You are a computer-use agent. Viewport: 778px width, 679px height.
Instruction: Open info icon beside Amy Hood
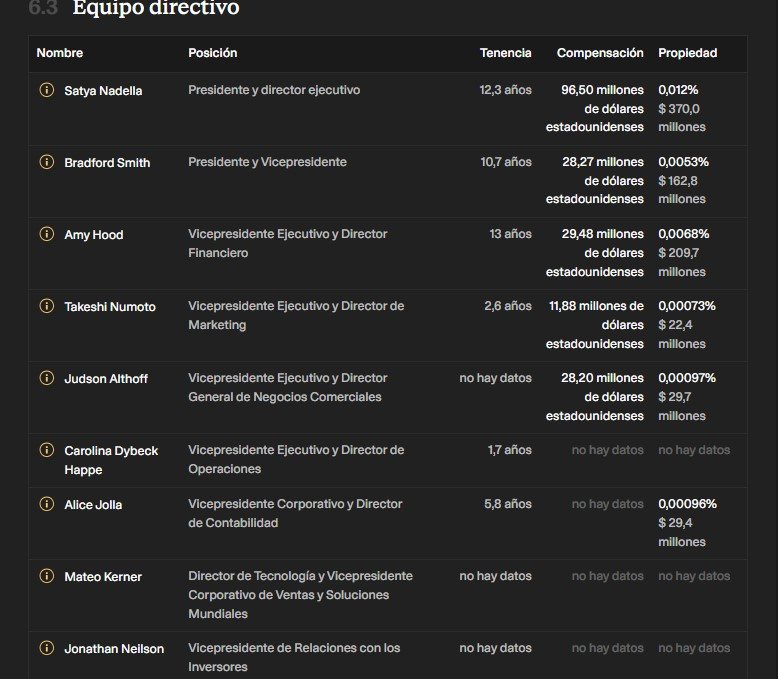point(47,234)
